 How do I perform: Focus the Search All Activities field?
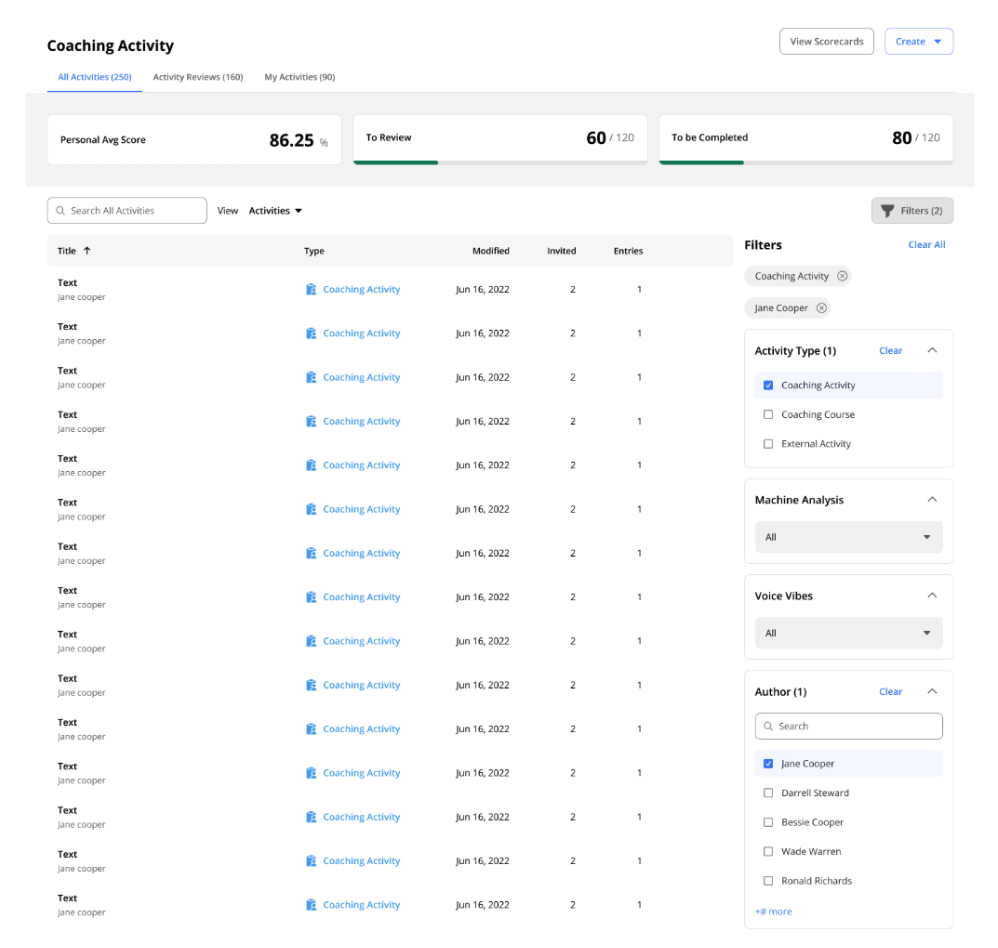click(x=127, y=211)
